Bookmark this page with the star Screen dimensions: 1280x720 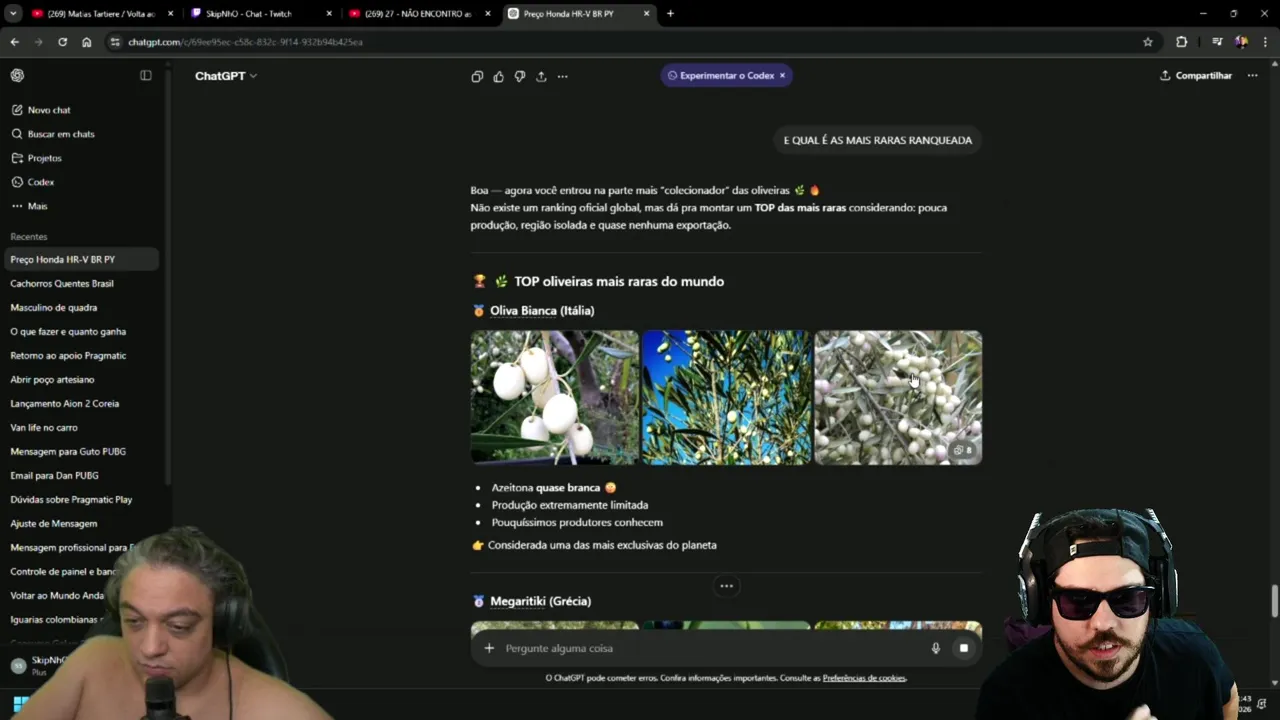1148,42
